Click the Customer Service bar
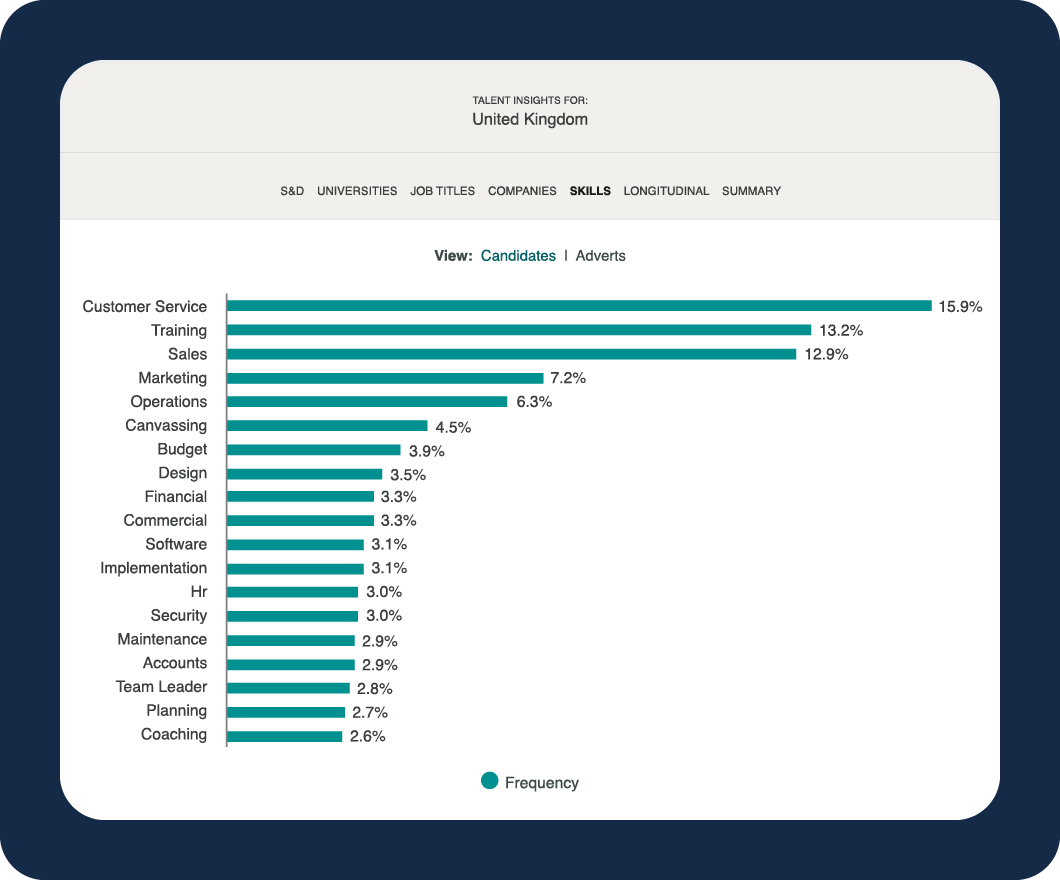The width and height of the screenshot is (1060, 880). [x=579, y=306]
